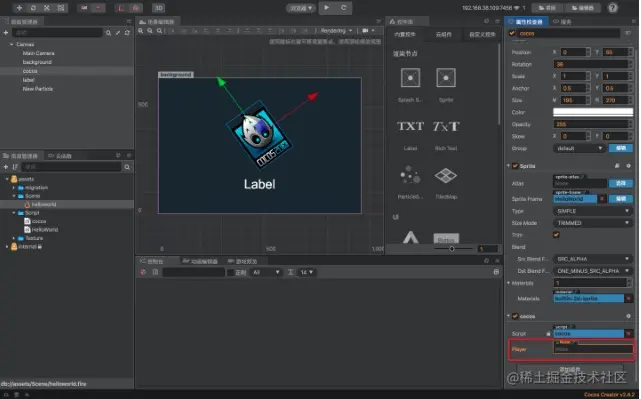Select the Main Camera node
This screenshot has width=641, height=399.
38,53
